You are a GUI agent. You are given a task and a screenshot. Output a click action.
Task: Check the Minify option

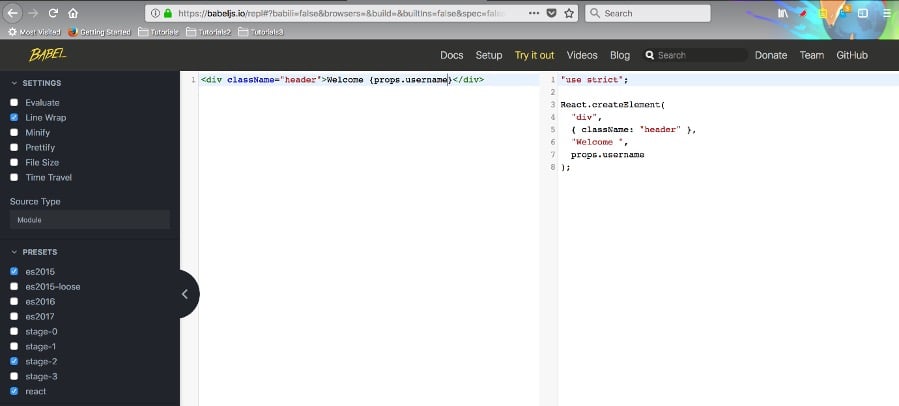point(14,132)
